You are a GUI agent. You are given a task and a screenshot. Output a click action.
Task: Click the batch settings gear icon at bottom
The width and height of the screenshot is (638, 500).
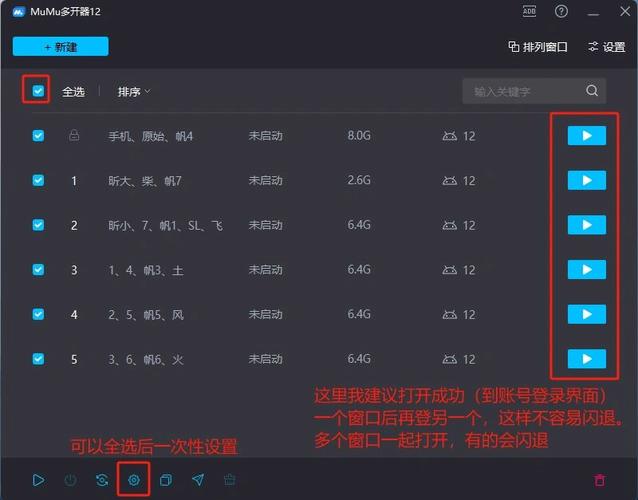(133, 480)
